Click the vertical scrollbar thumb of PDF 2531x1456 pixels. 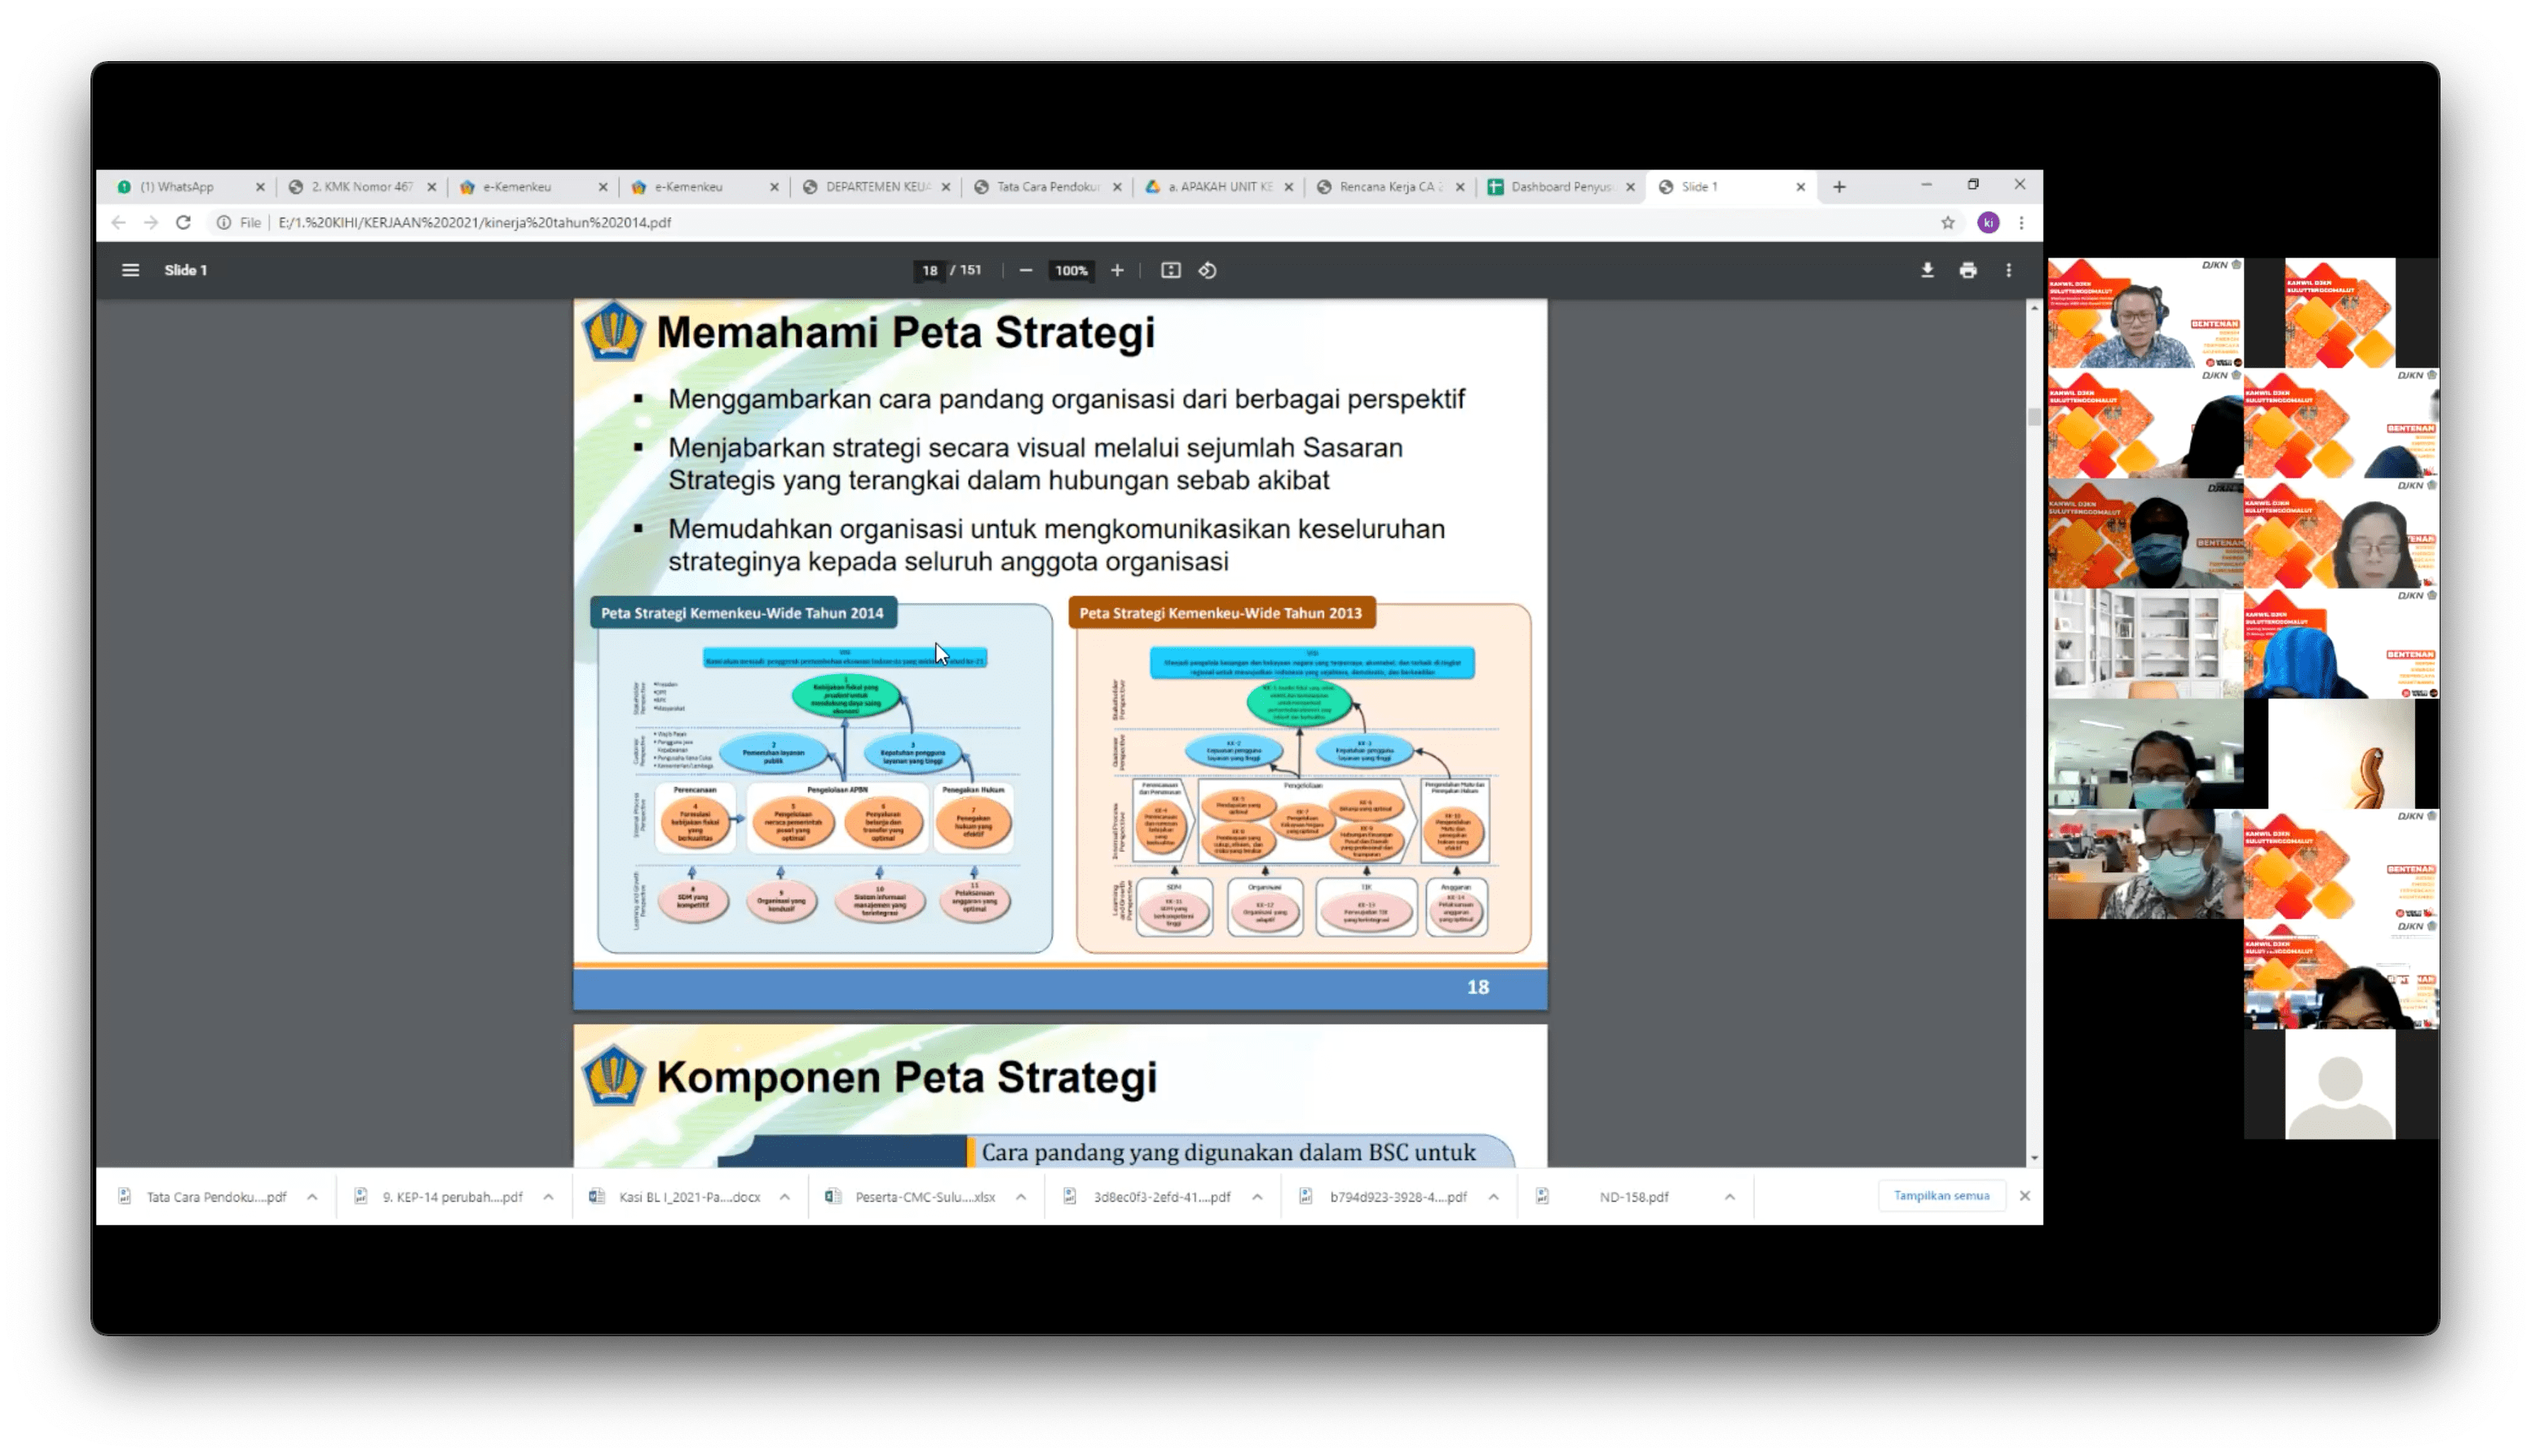[x=2034, y=417]
